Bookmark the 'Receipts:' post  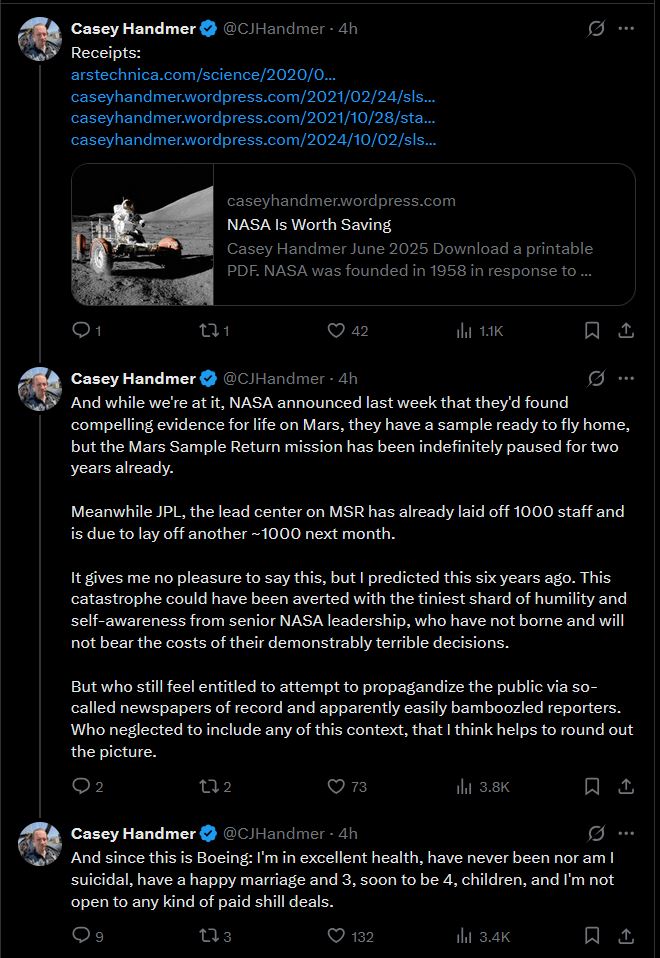tap(592, 331)
